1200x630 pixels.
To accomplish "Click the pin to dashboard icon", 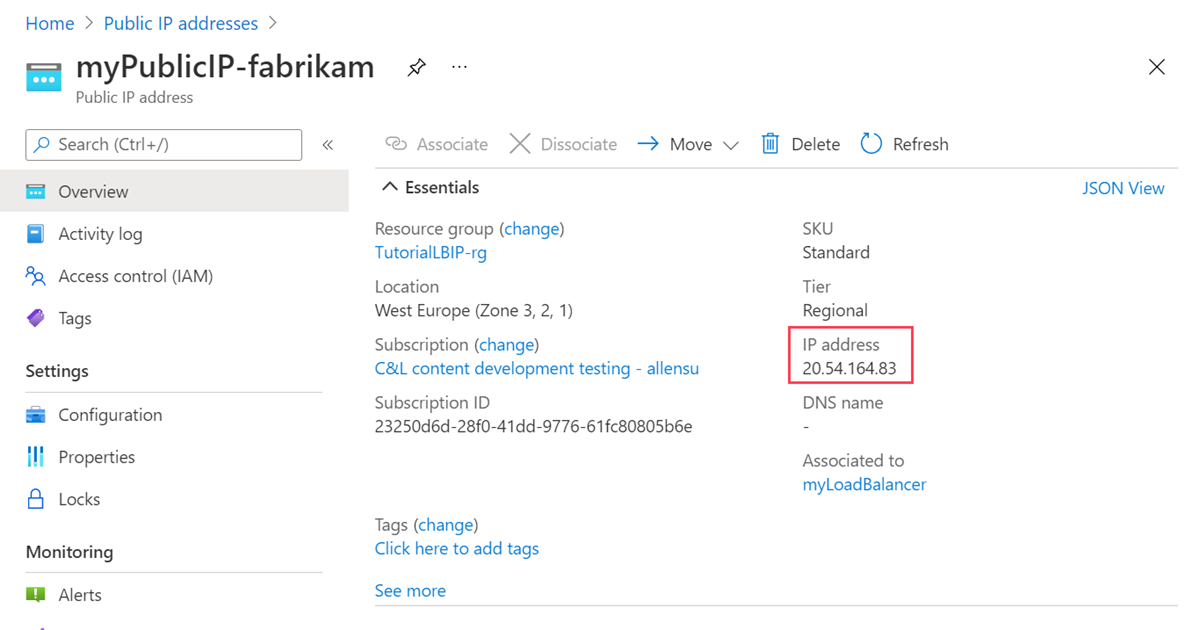I will coord(416,67).
